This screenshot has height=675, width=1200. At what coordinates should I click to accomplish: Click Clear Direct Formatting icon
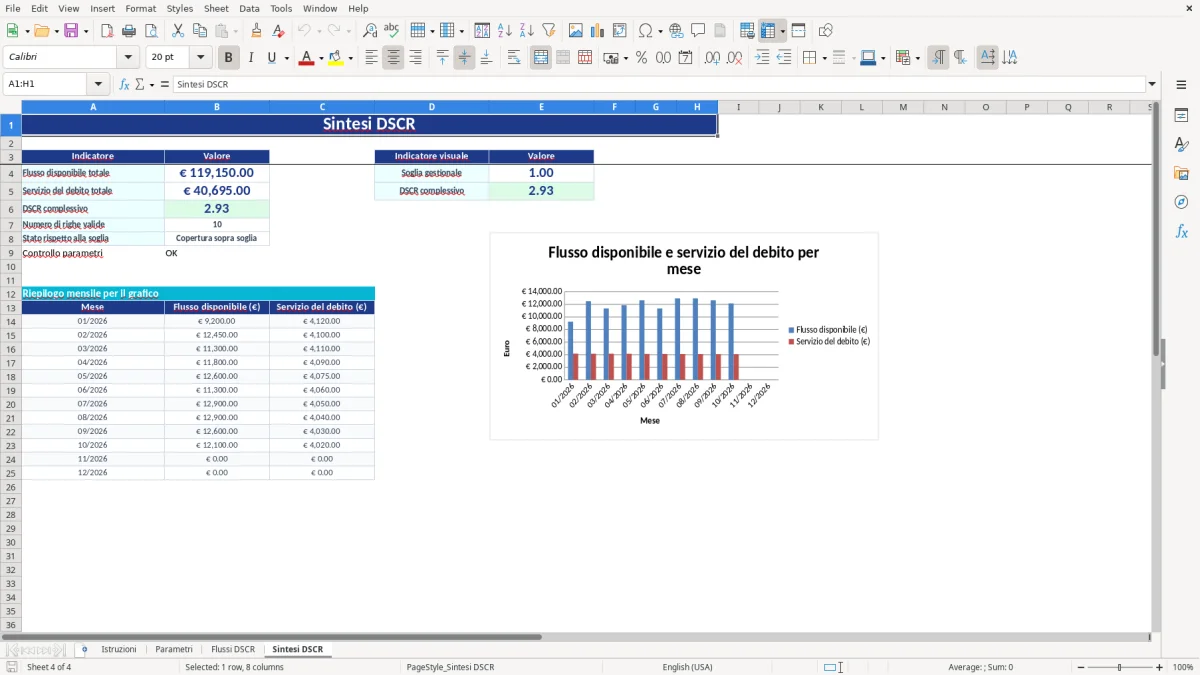pos(279,31)
